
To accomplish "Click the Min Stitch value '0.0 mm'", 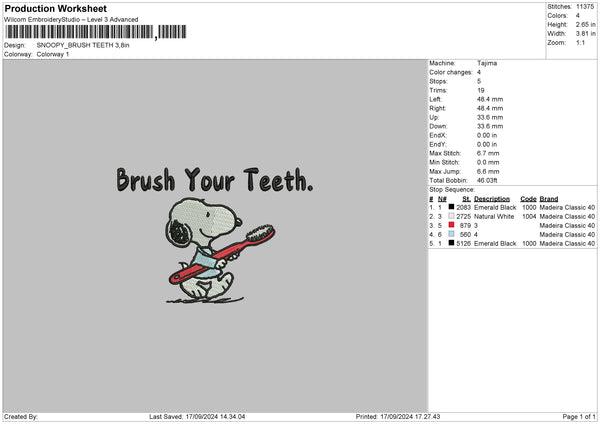I will click(488, 163).
